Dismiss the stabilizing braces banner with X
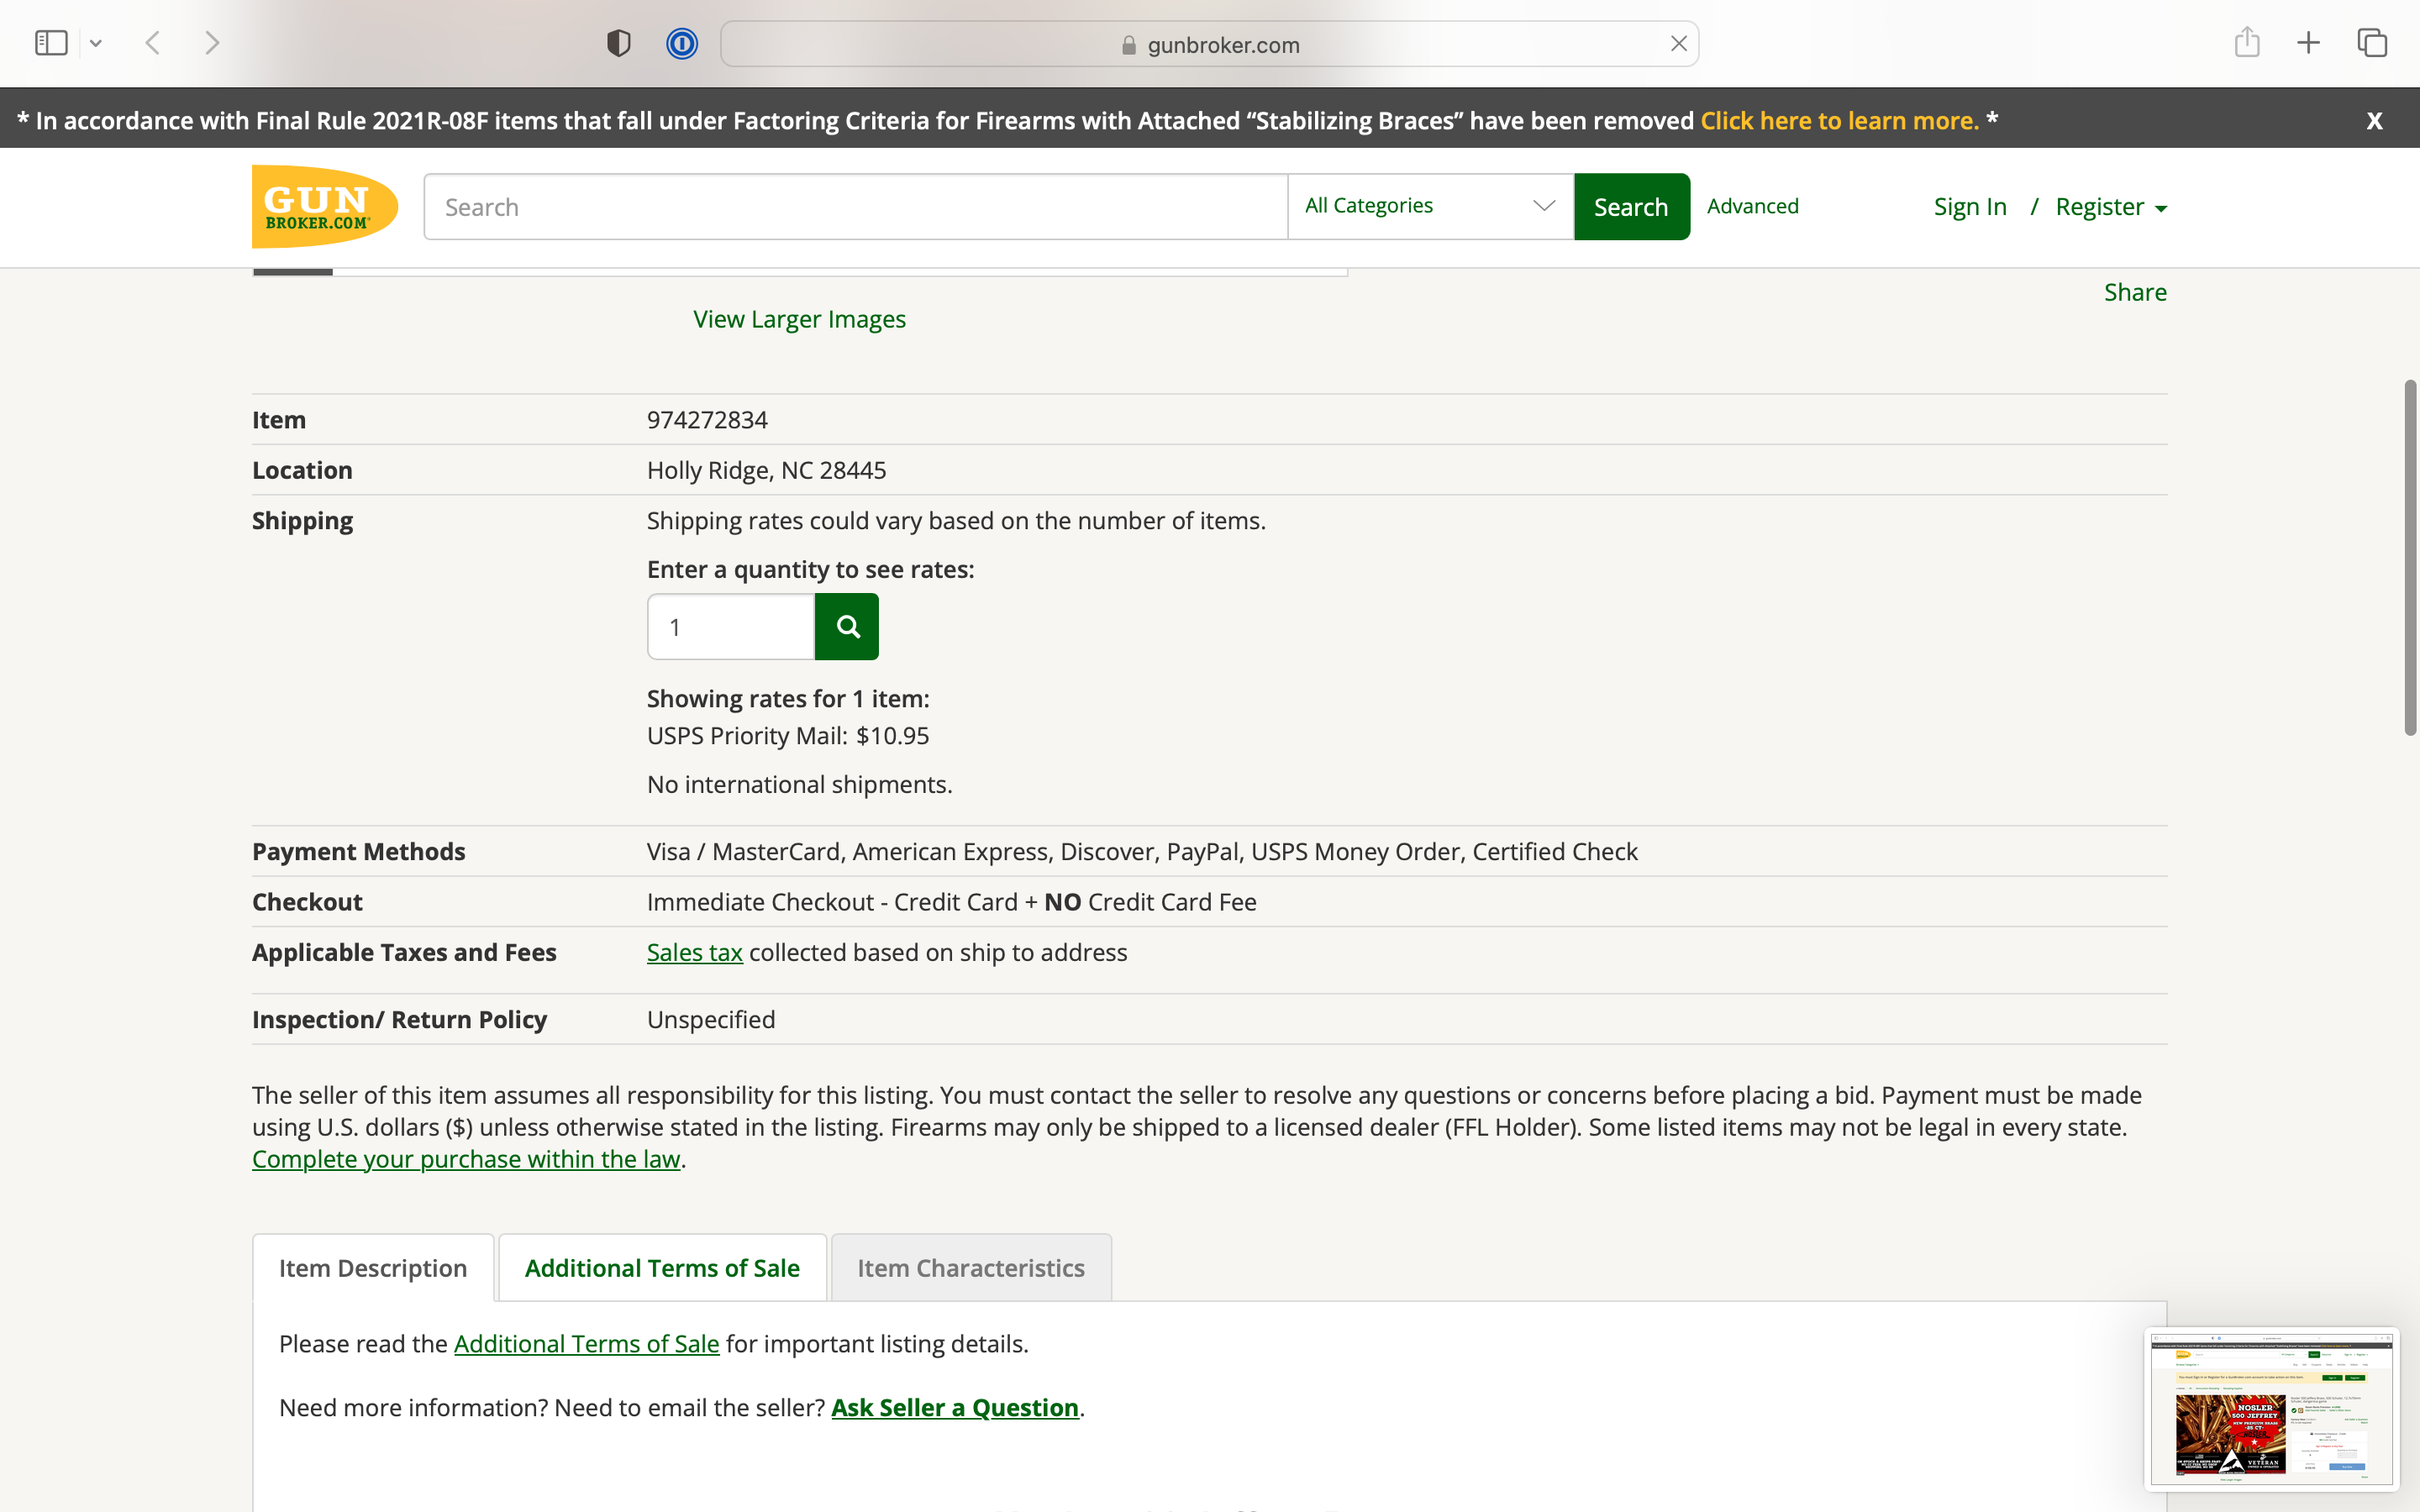 [2374, 120]
